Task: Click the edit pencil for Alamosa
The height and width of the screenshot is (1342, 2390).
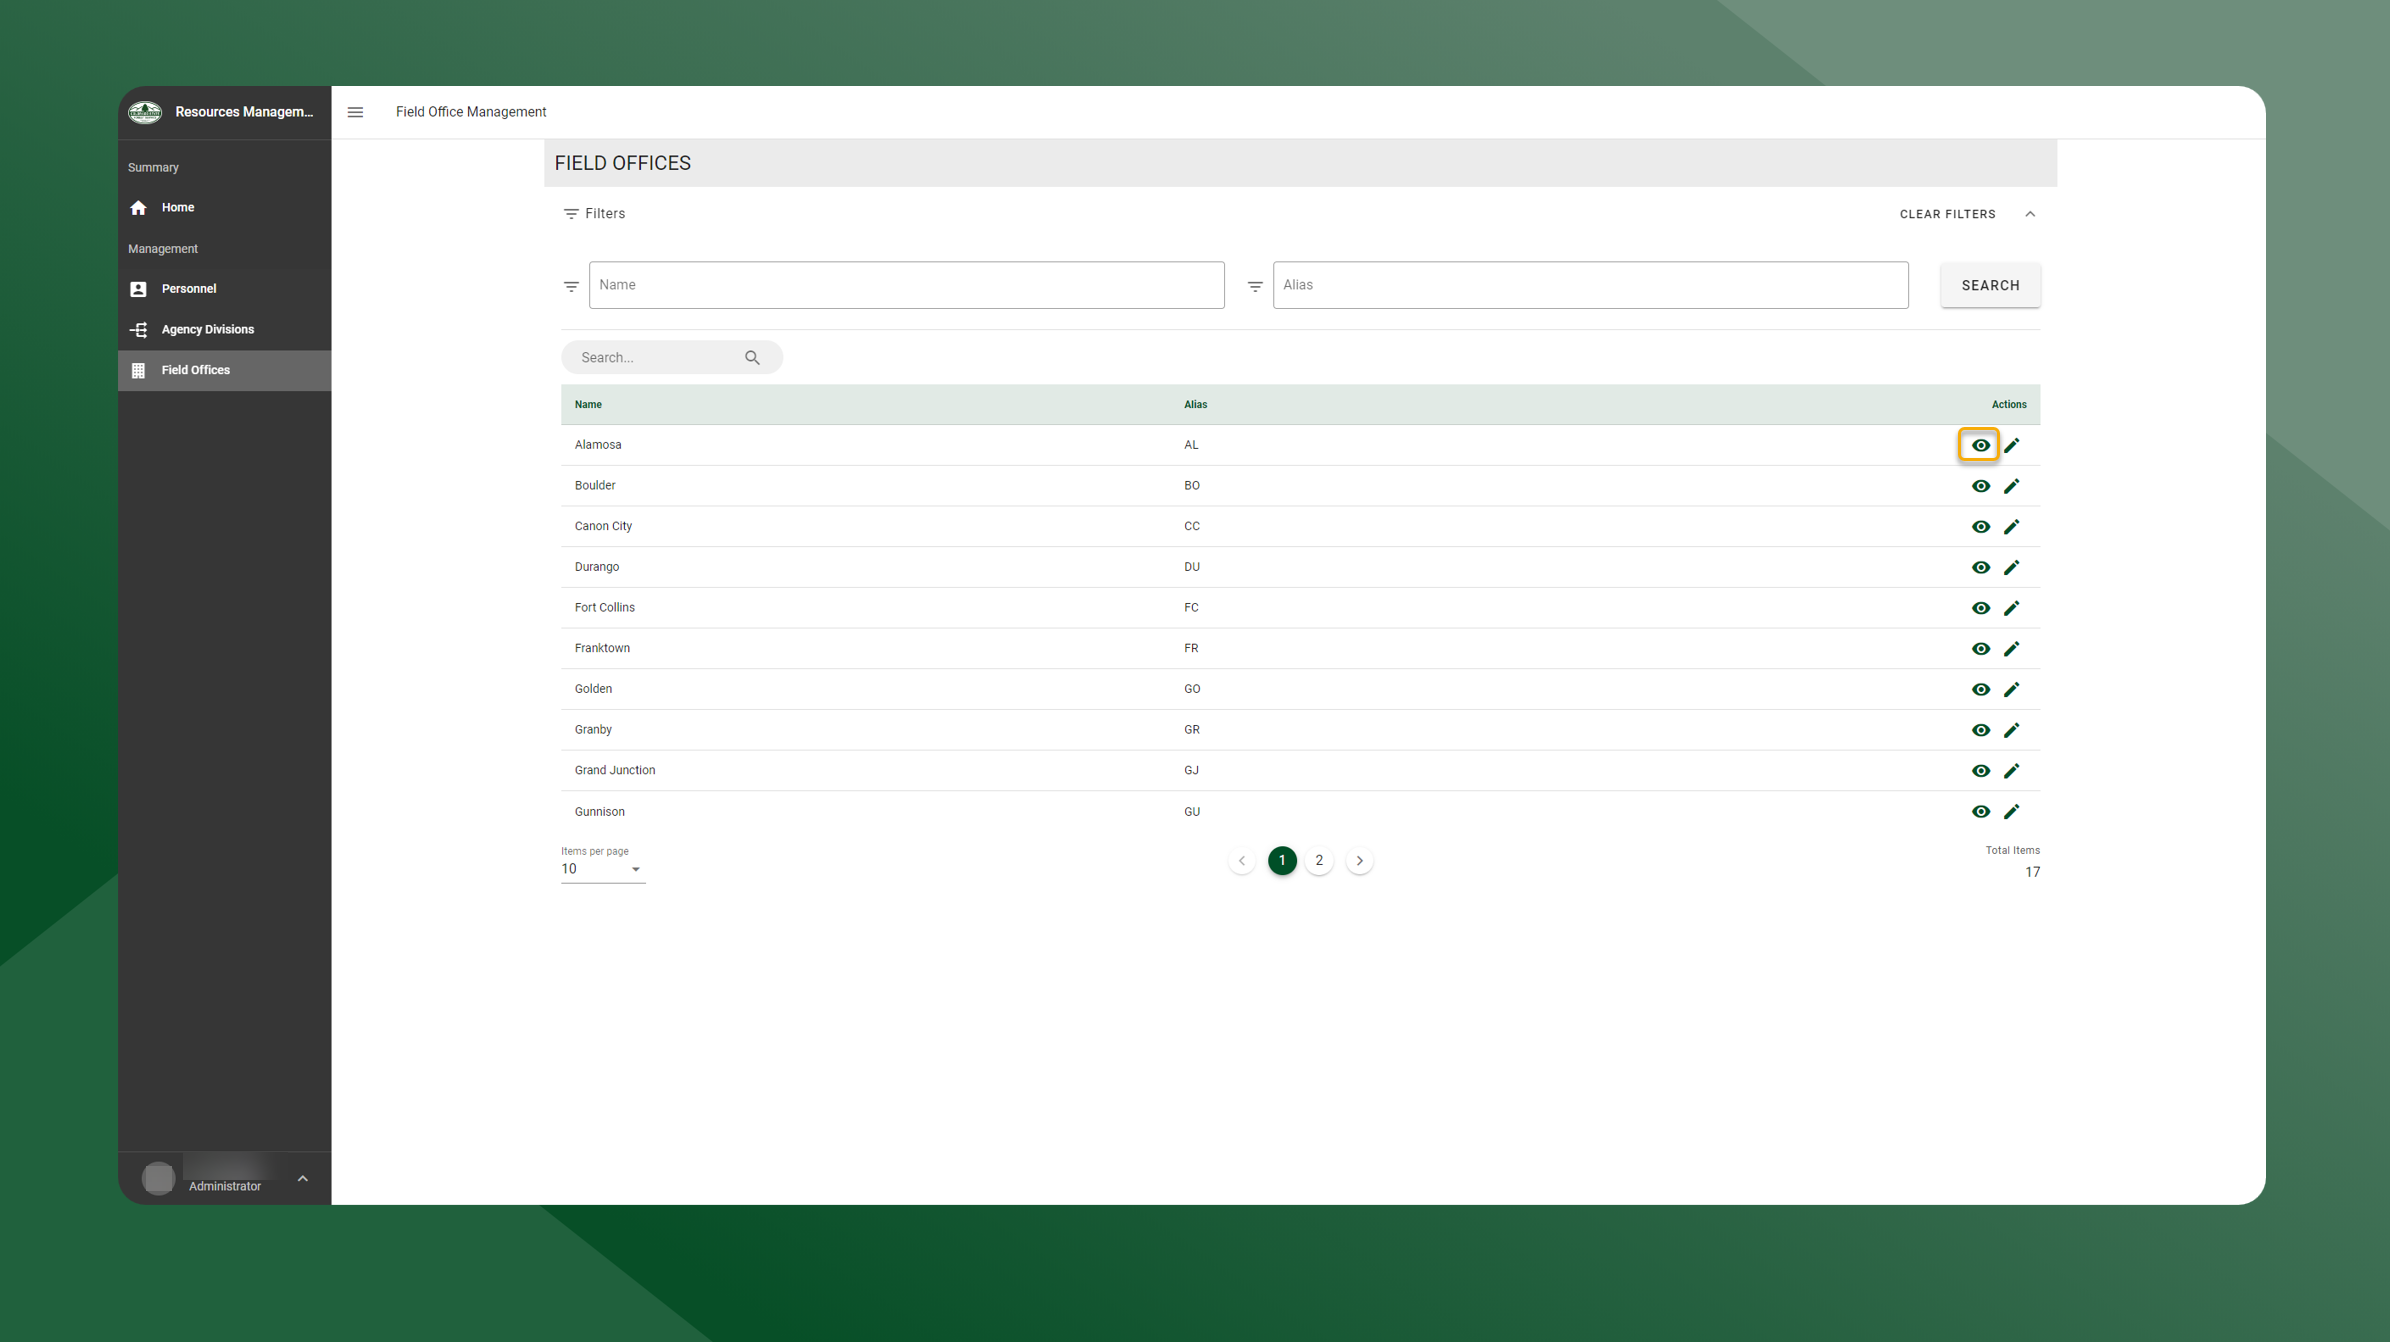Action: click(2011, 445)
